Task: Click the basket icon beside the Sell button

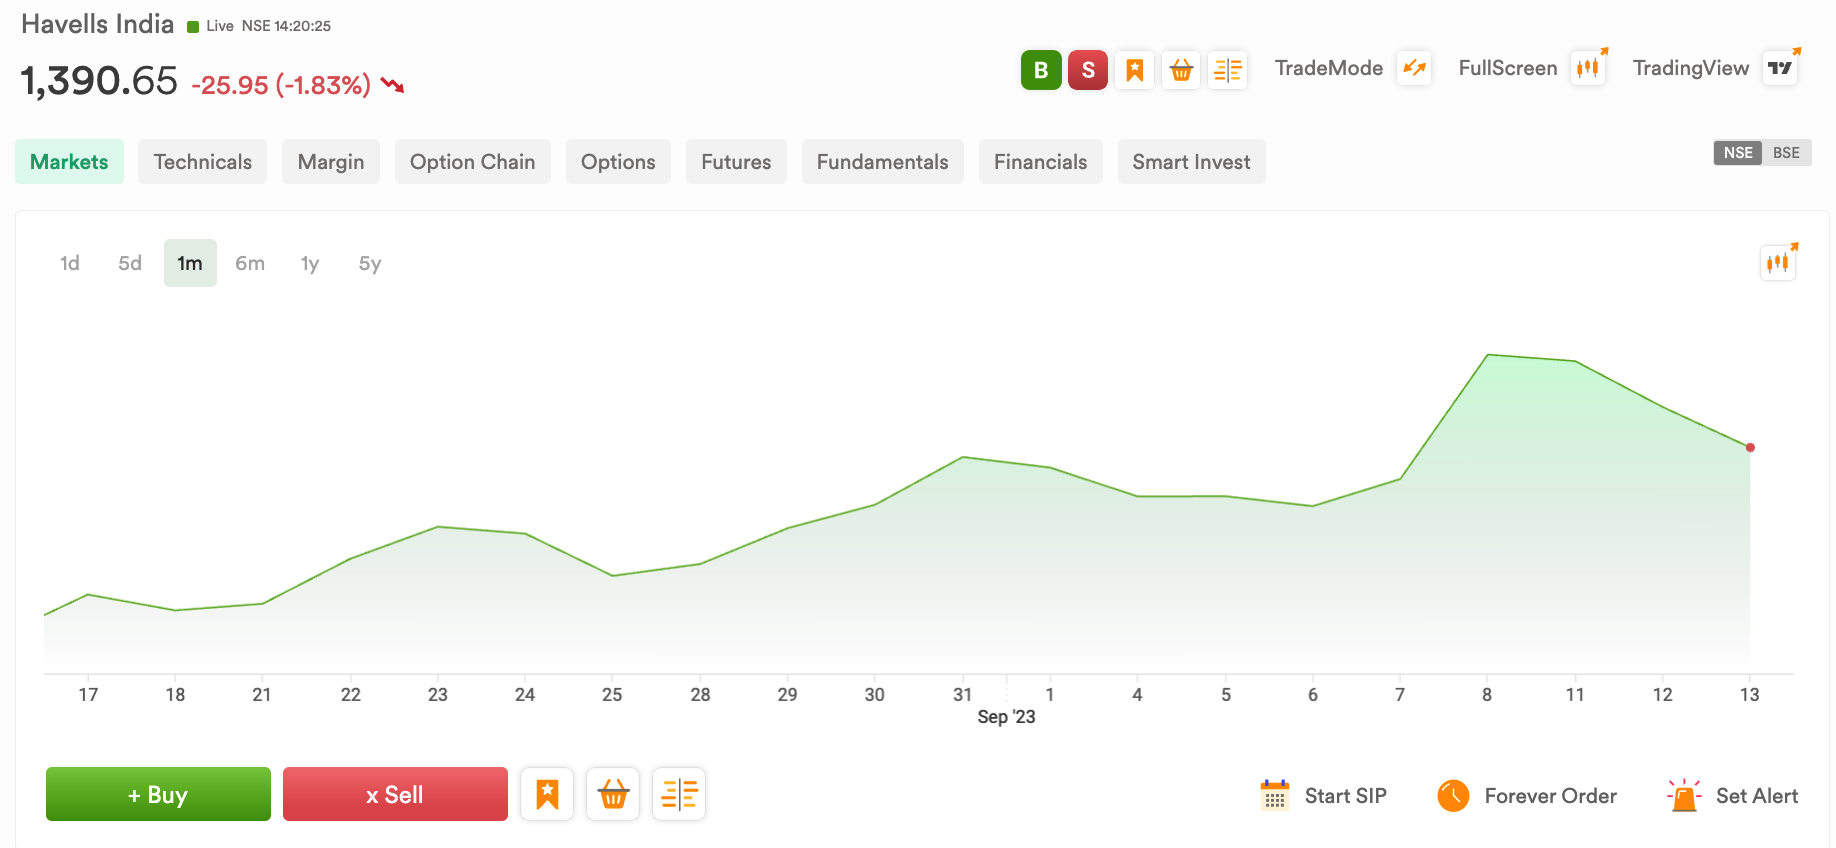Action: [613, 794]
